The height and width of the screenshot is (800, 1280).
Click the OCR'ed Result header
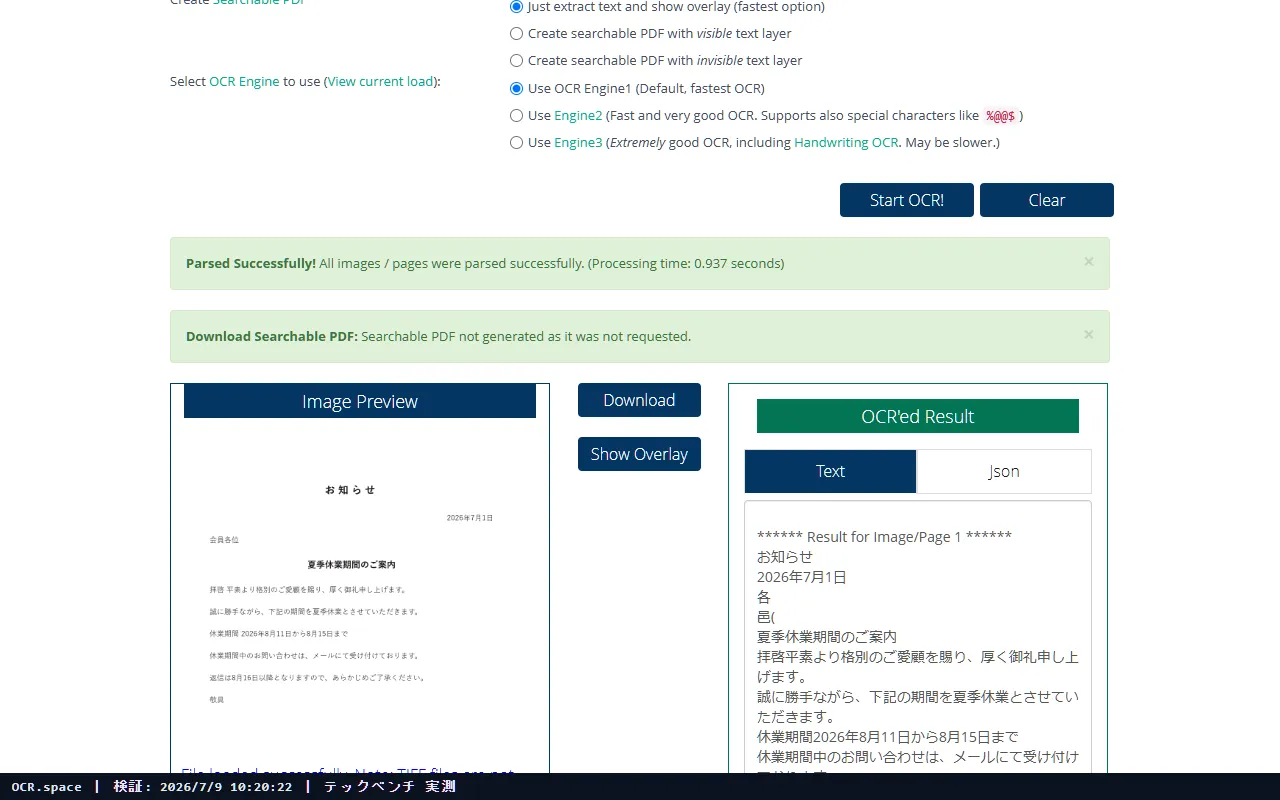[x=918, y=416]
